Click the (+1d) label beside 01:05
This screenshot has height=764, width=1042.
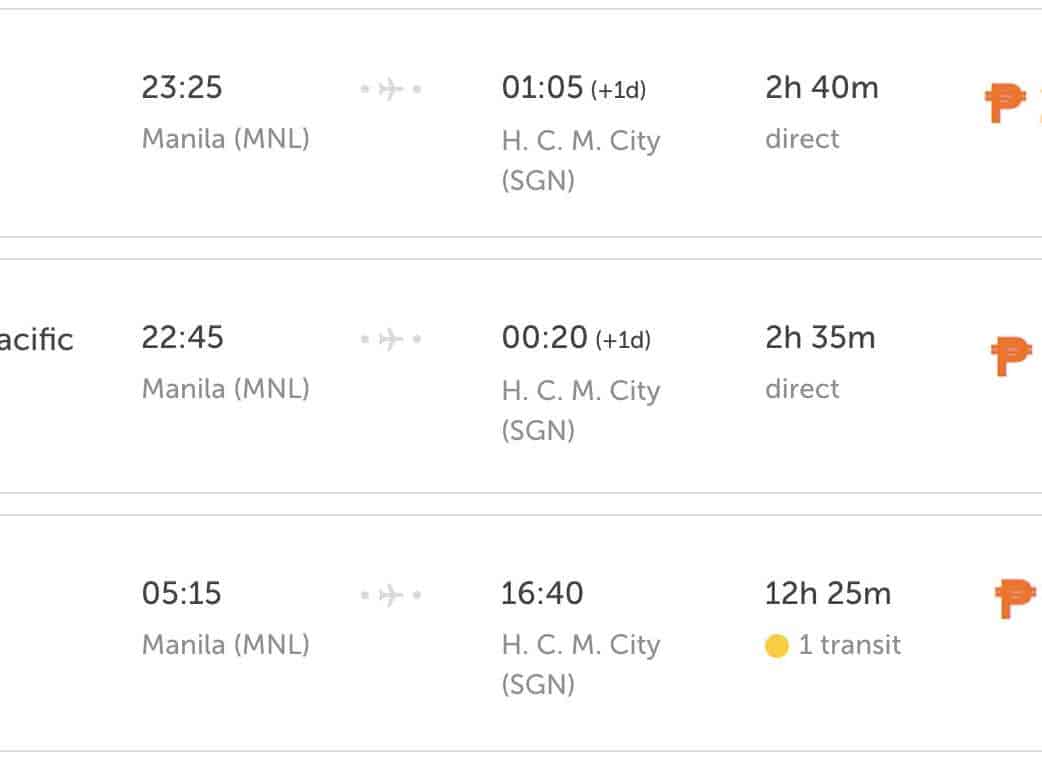[618, 90]
